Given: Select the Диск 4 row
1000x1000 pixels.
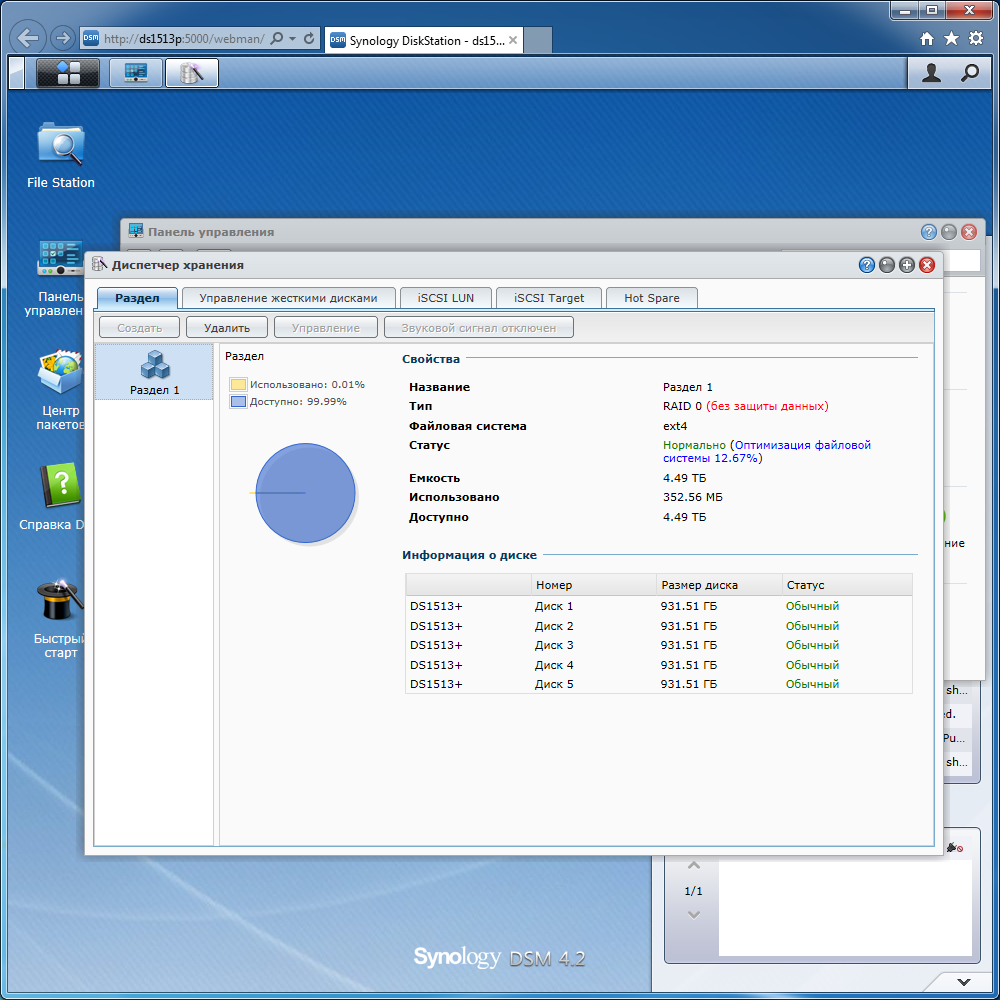Looking at the screenshot, I should pos(659,665).
